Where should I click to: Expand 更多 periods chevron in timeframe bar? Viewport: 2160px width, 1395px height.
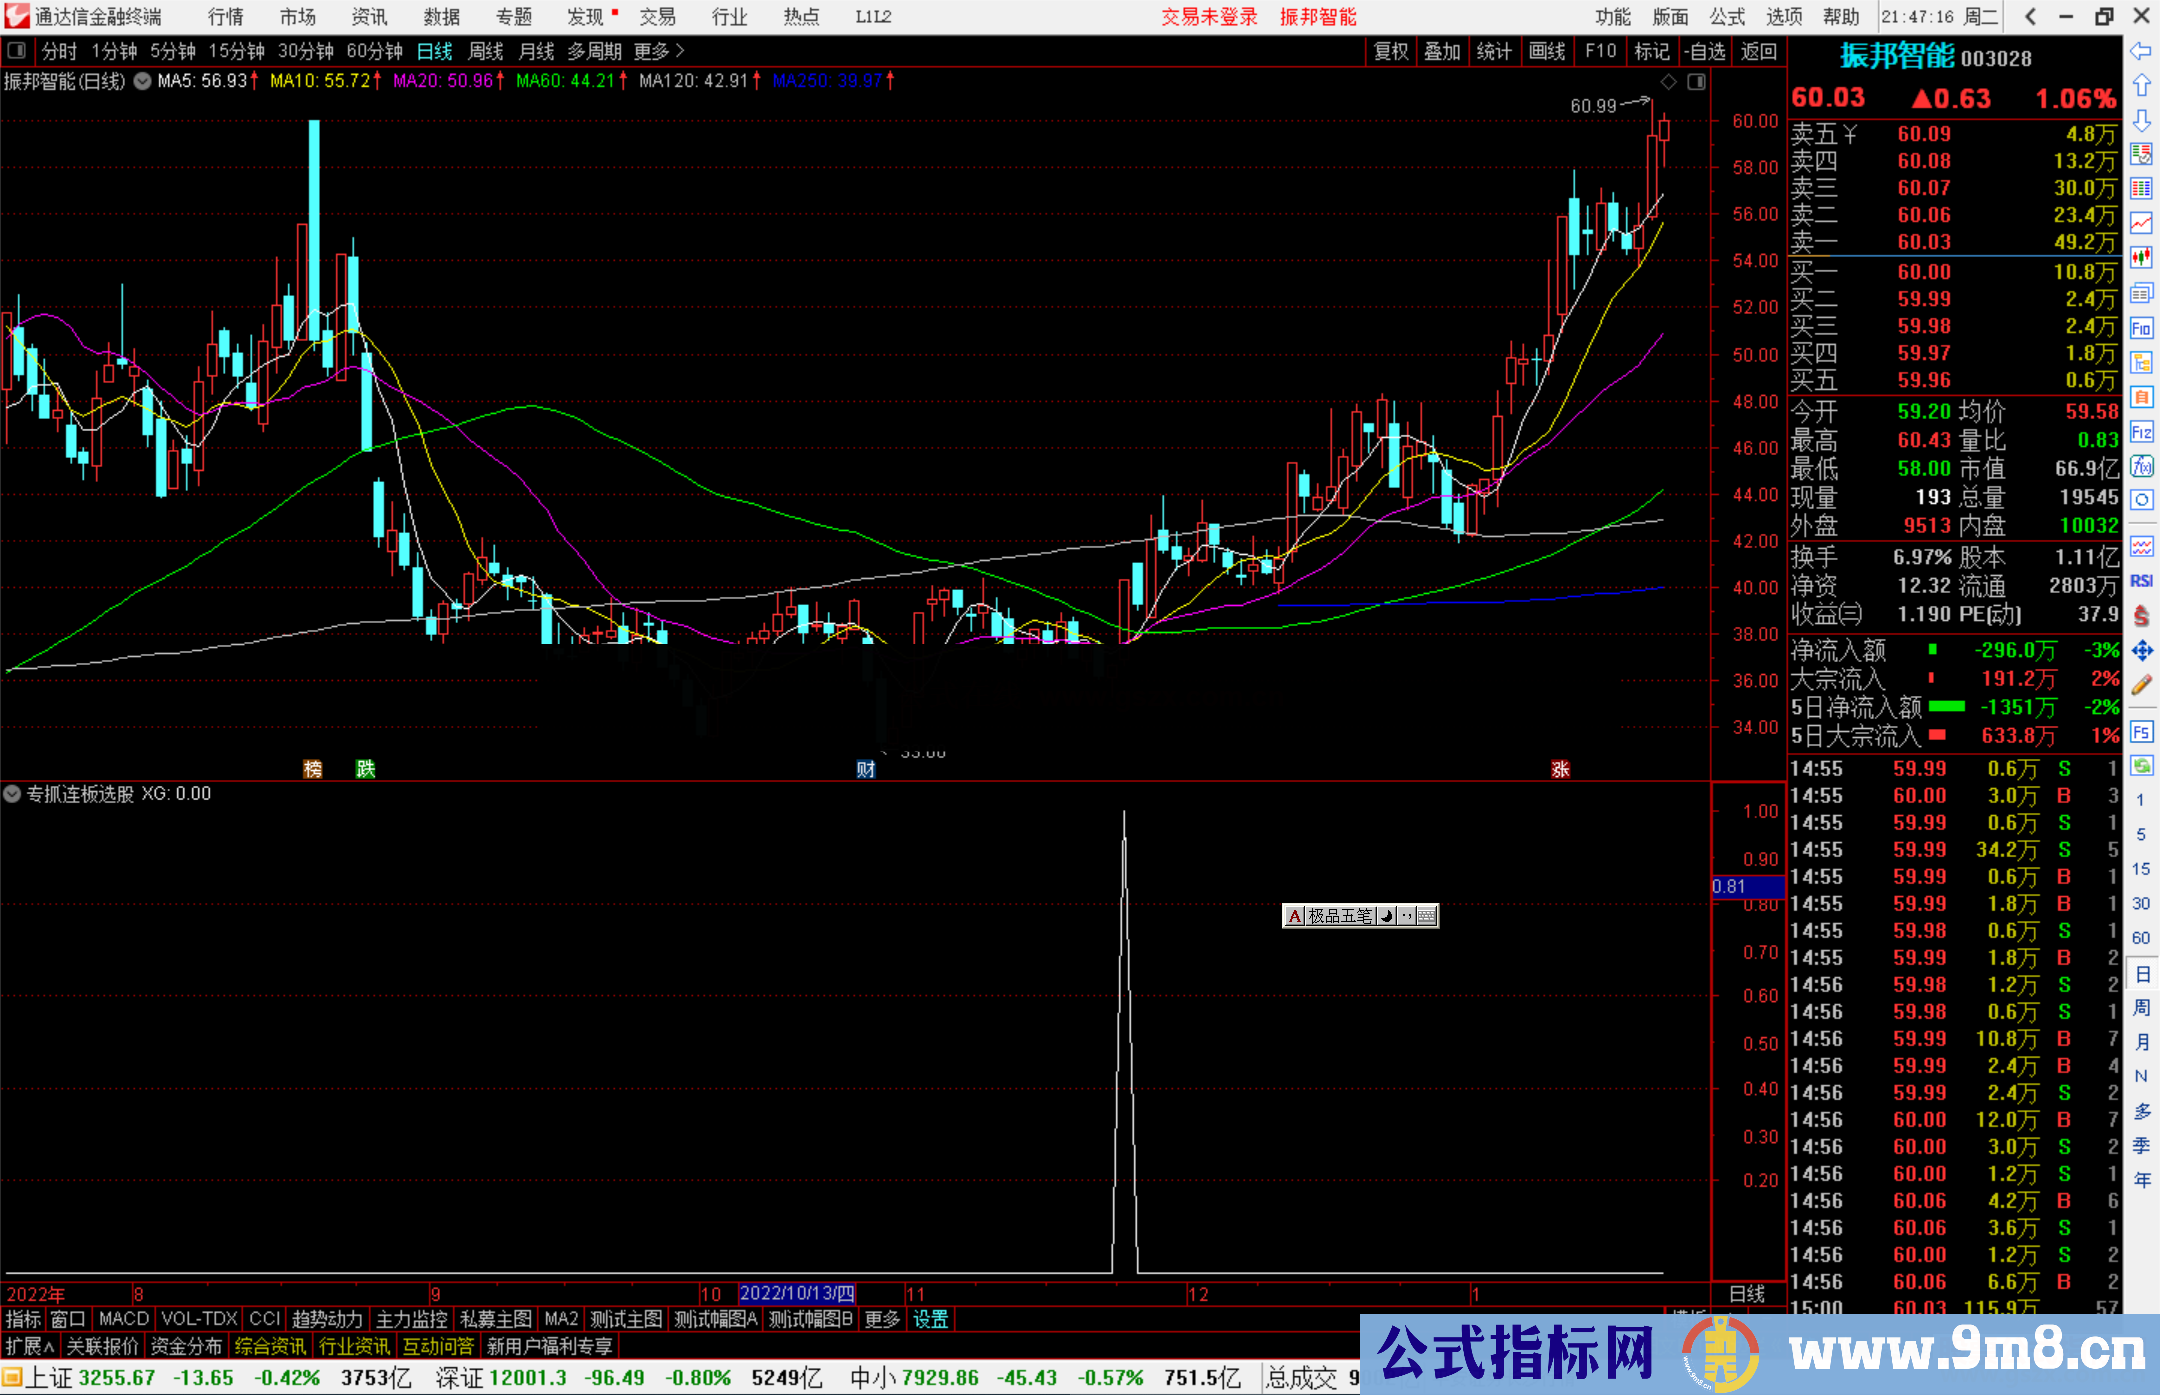click(x=680, y=51)
